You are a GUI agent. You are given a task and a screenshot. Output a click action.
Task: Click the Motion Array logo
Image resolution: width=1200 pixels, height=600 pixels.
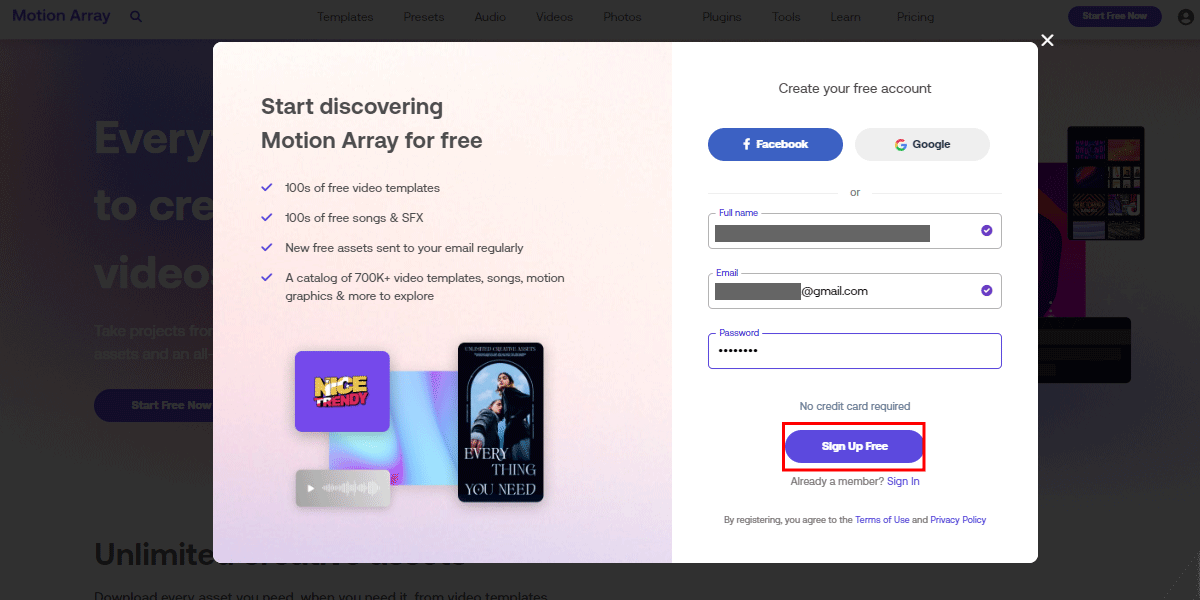[x=61, y=16]
